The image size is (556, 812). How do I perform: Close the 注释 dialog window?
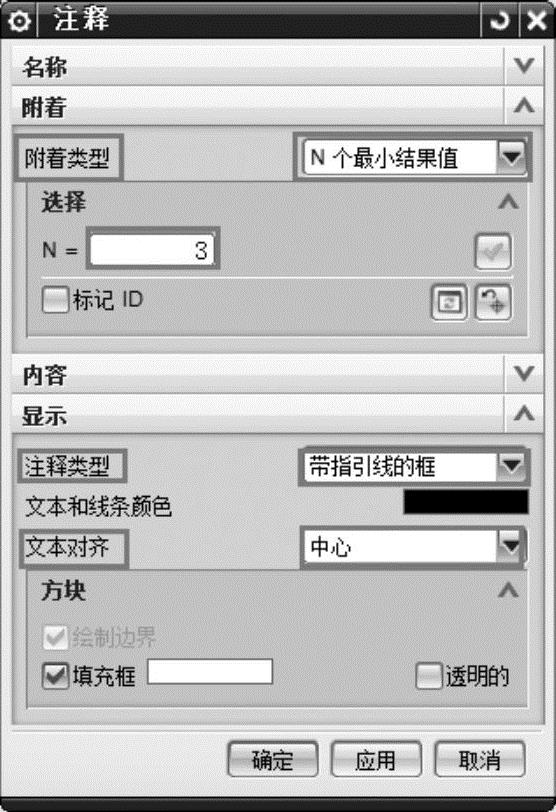[536, 21]
